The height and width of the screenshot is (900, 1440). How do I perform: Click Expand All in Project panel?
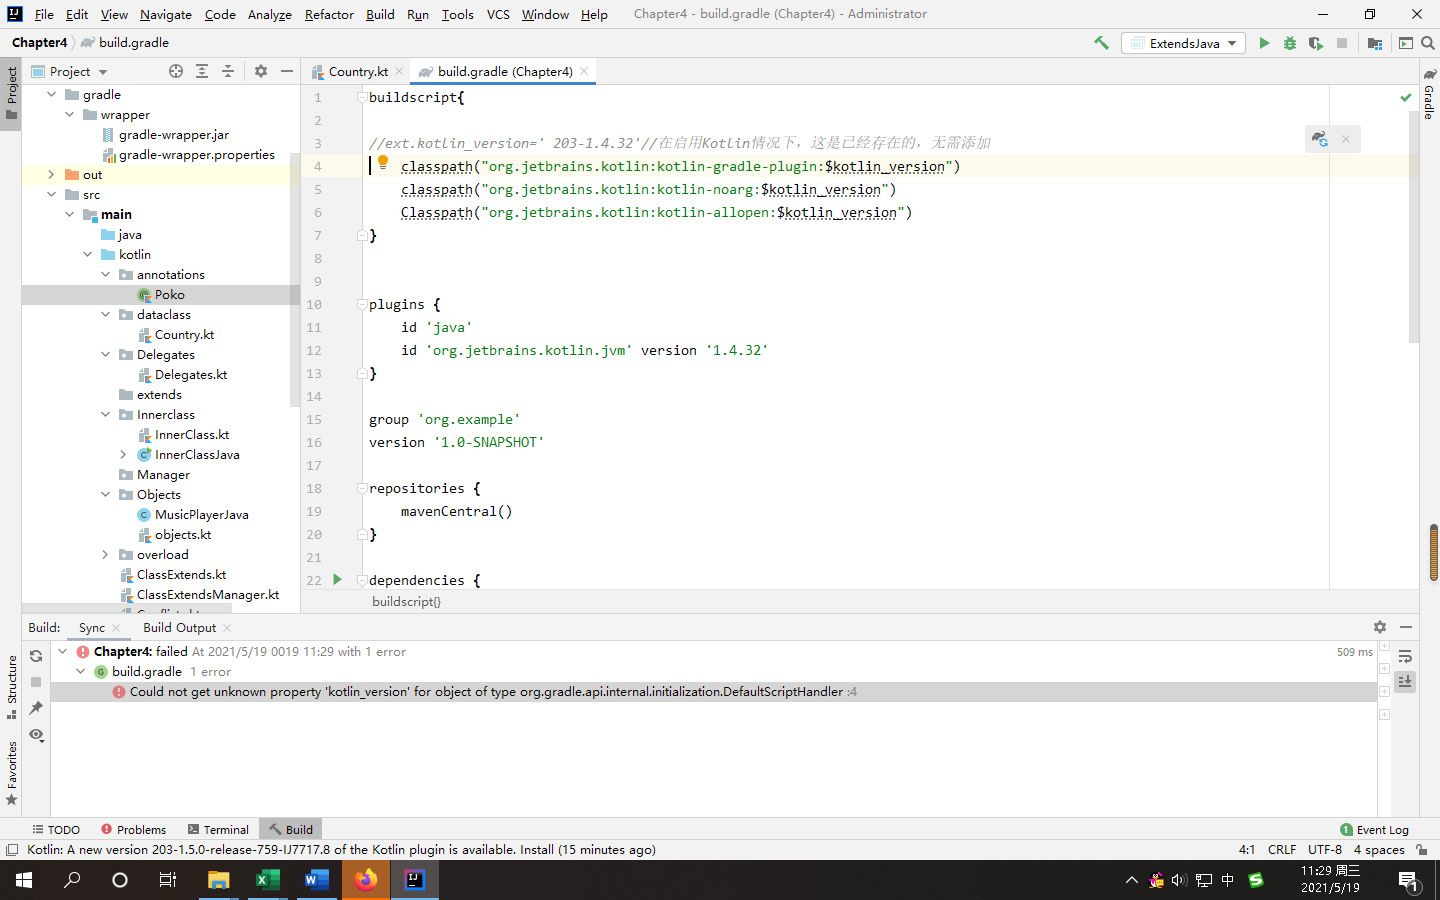point(202,71)
